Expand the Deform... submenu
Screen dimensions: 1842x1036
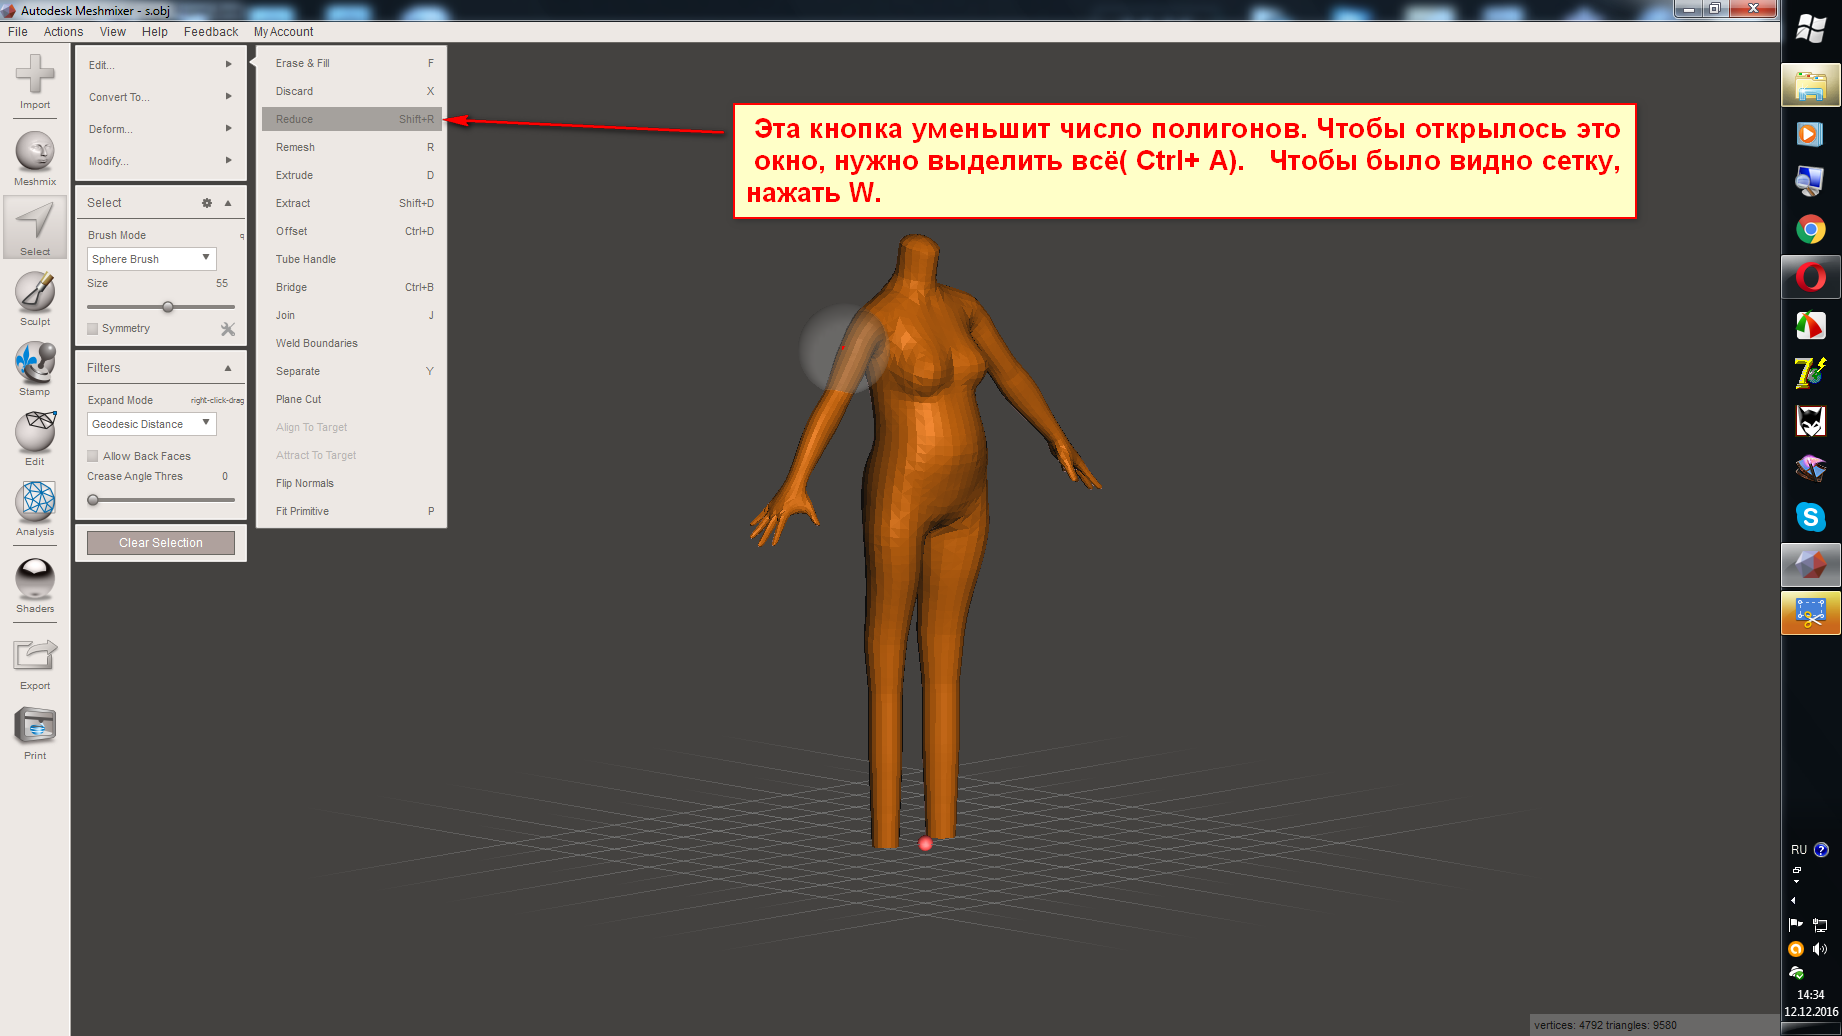[x=160, y=129]
